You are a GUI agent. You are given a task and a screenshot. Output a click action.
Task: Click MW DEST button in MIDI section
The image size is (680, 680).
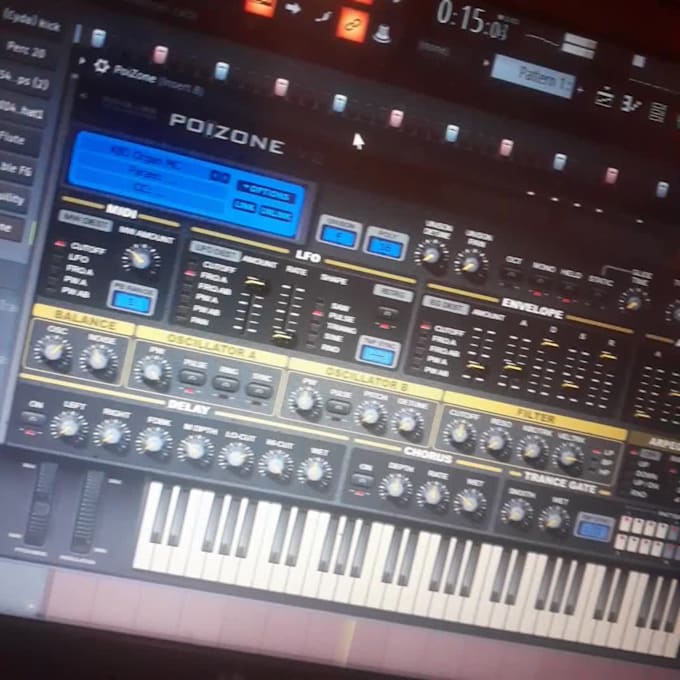tap(85, 221)
